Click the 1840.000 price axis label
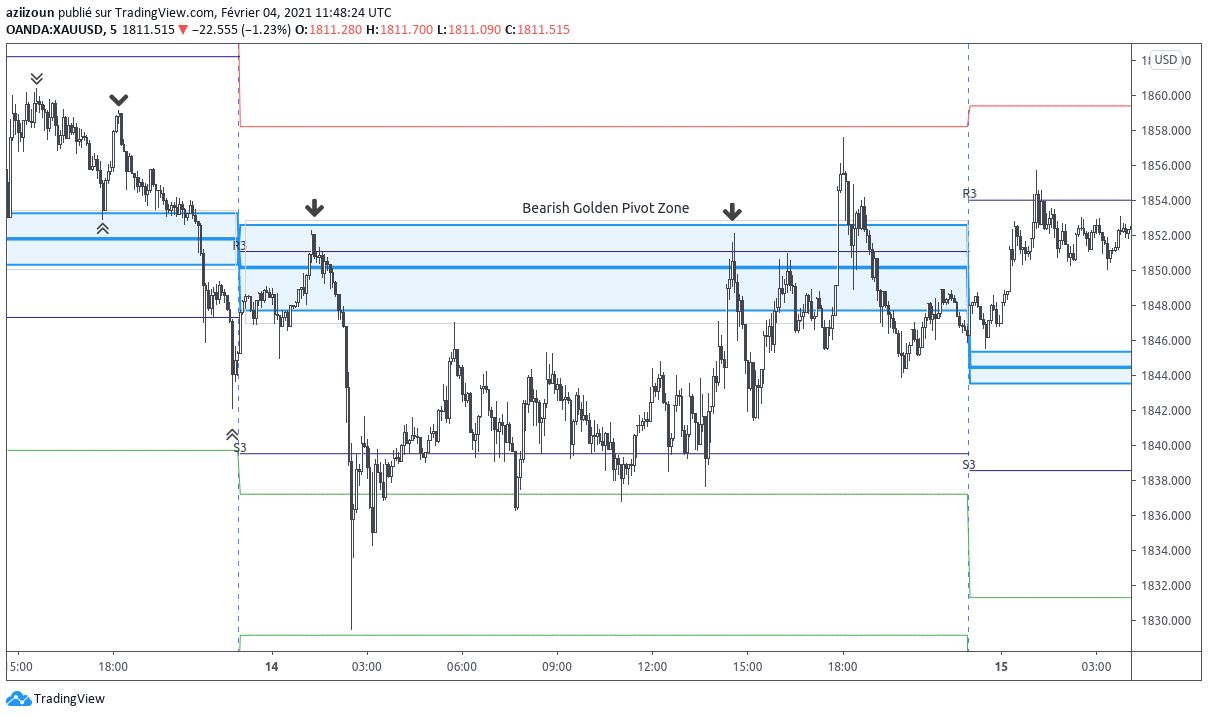Image resolution: width=1208 pixels, height=717 pixels. (x=1166, y=446)
